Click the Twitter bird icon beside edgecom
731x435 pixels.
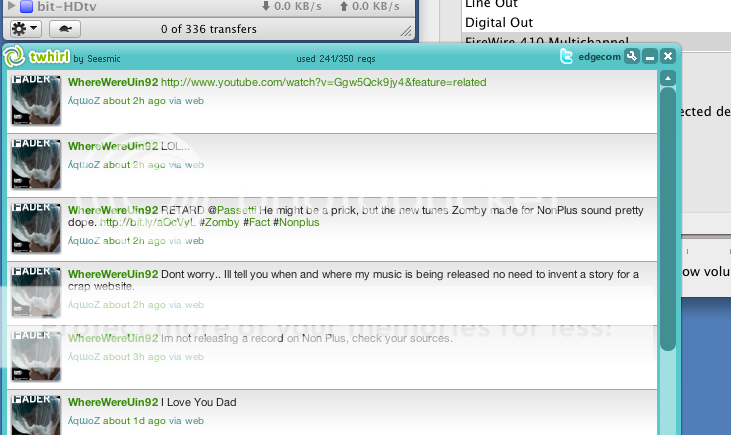coord(567,56)
